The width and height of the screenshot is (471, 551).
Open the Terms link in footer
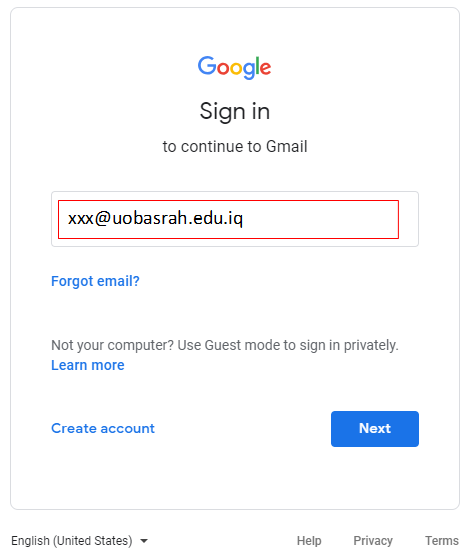[442, 540]
